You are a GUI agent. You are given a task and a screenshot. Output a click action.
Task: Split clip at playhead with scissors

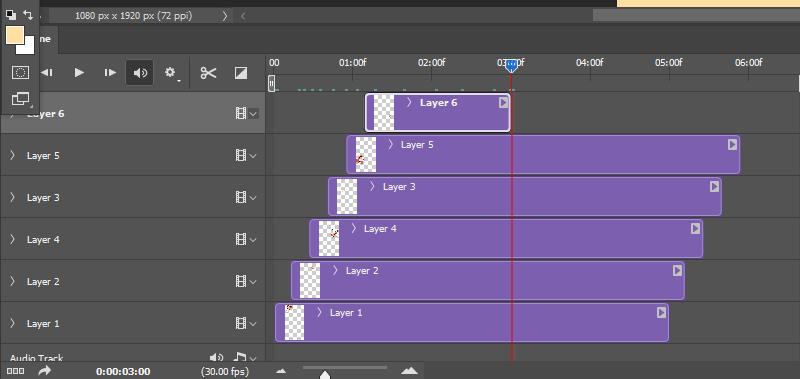coord(208,73)
